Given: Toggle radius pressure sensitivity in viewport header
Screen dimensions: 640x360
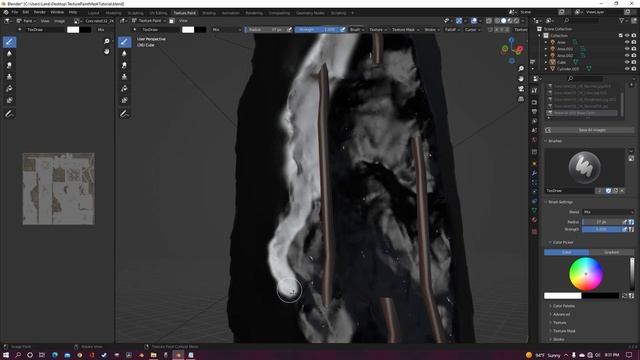Looking at the screenshot, I should [x=289, y=29].
